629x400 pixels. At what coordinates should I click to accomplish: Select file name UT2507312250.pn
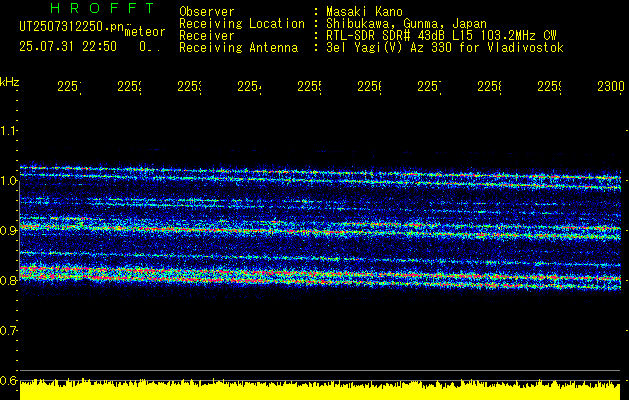72,27
